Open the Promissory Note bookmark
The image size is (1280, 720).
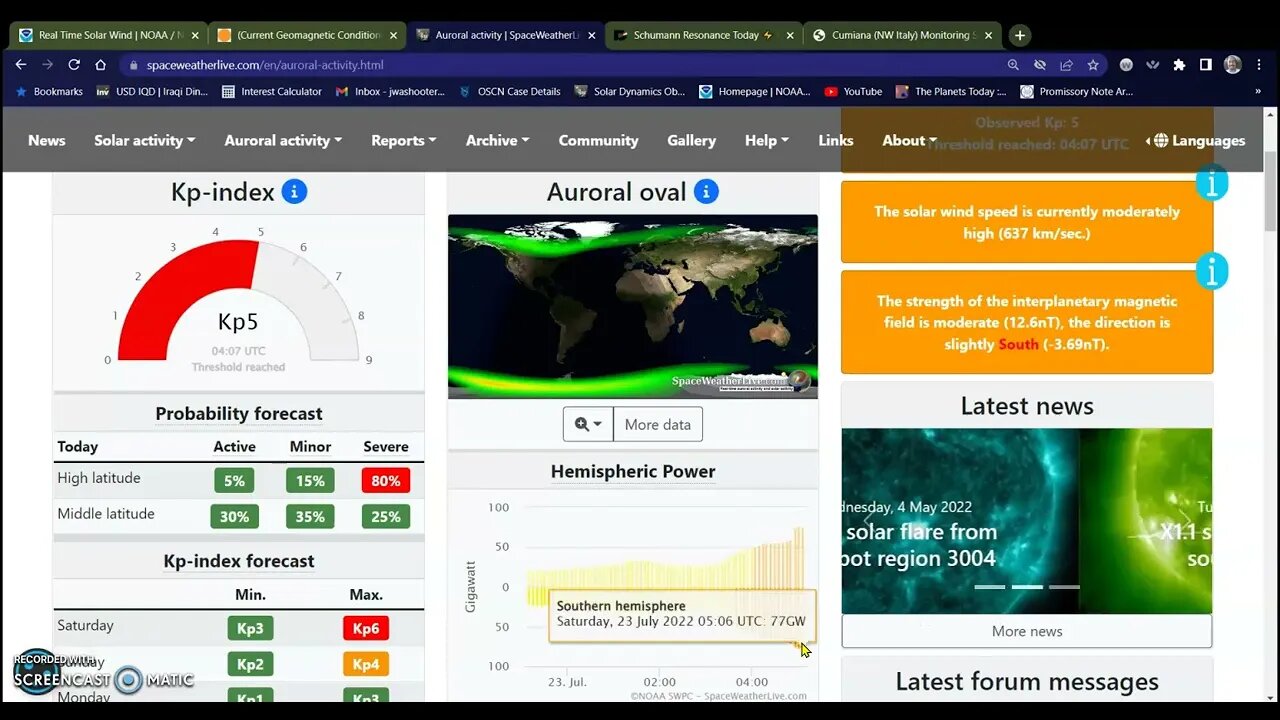[1076, 91]
